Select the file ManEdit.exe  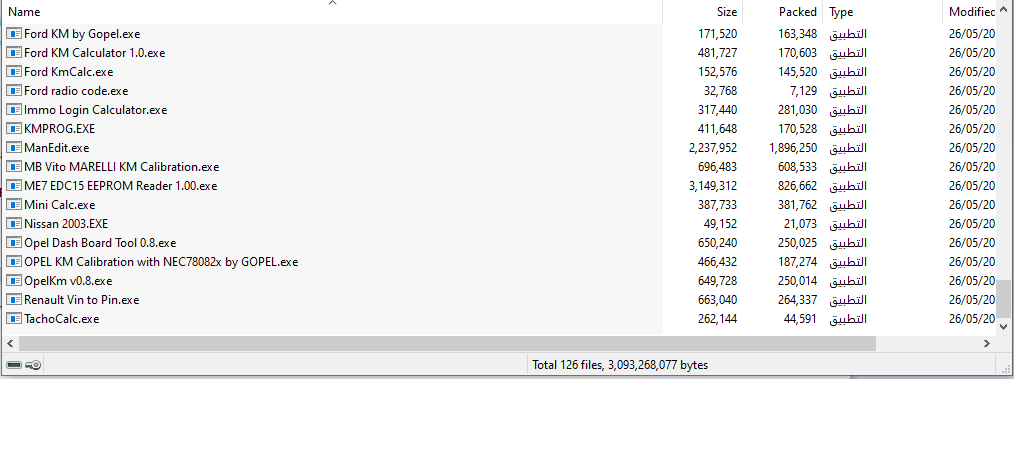[x=57, y=148]
